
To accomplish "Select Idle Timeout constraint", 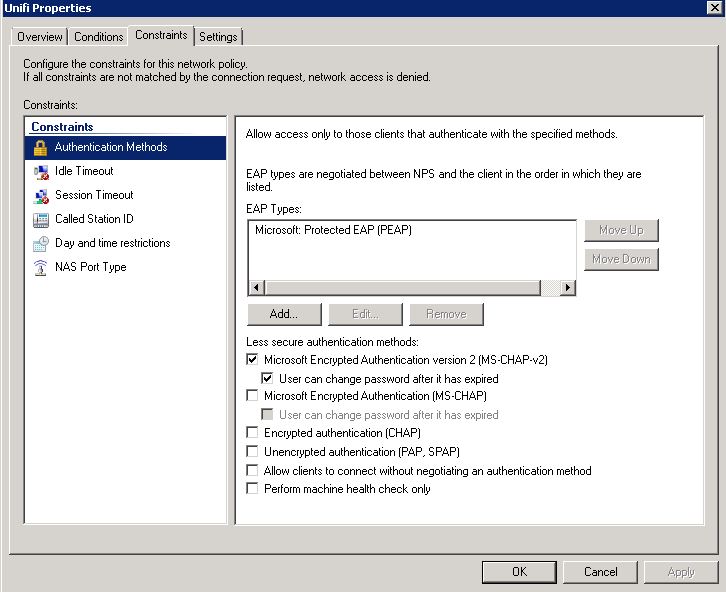I will point(125,171).
